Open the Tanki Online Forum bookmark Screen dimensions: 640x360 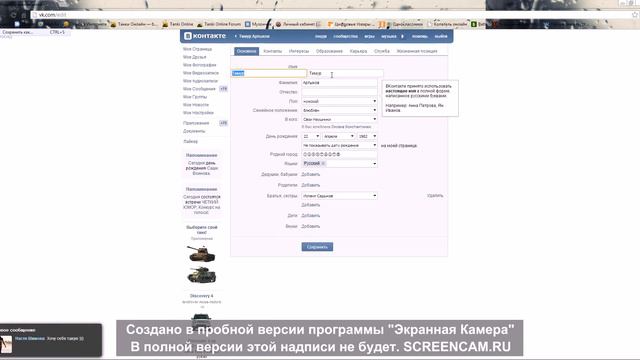(x=219, y=24)
